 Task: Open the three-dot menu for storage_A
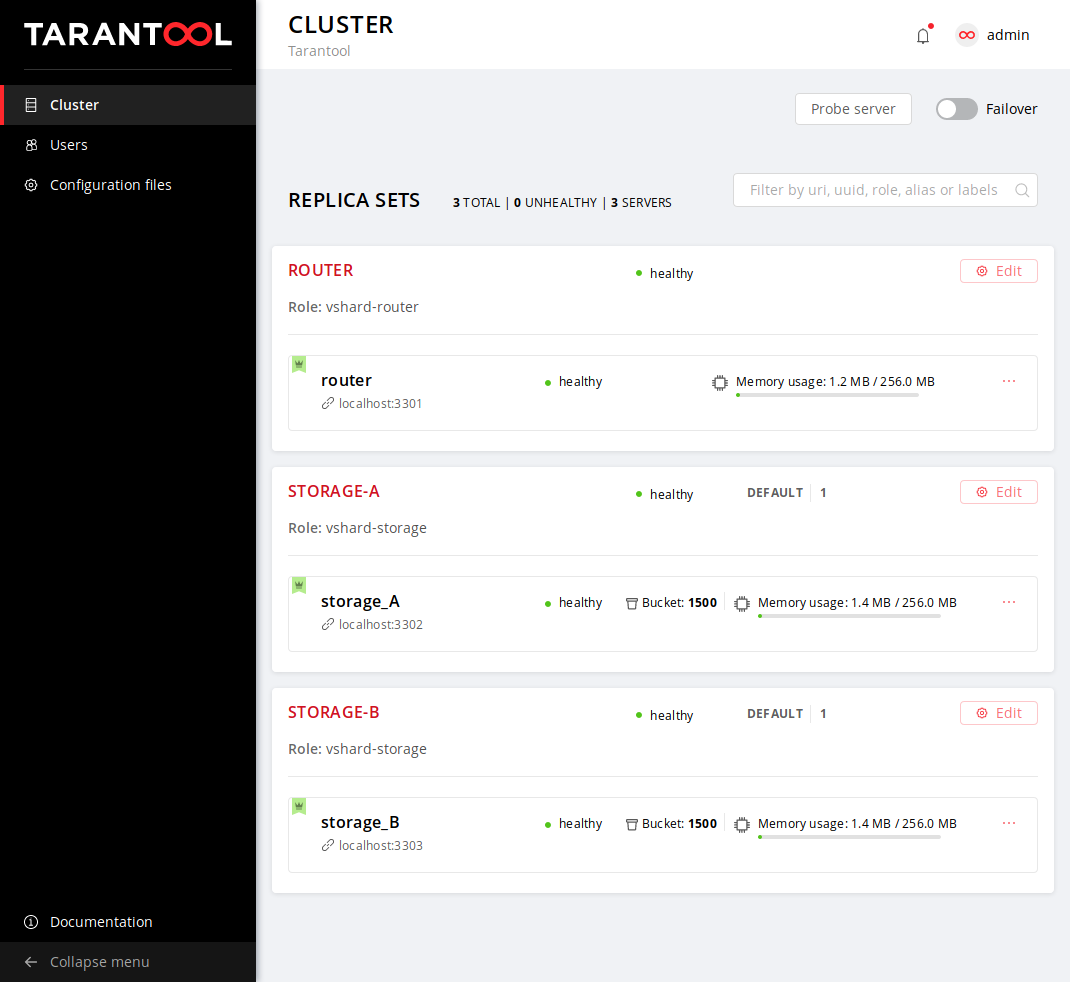pyautogui.click(x=1009, y=602)
